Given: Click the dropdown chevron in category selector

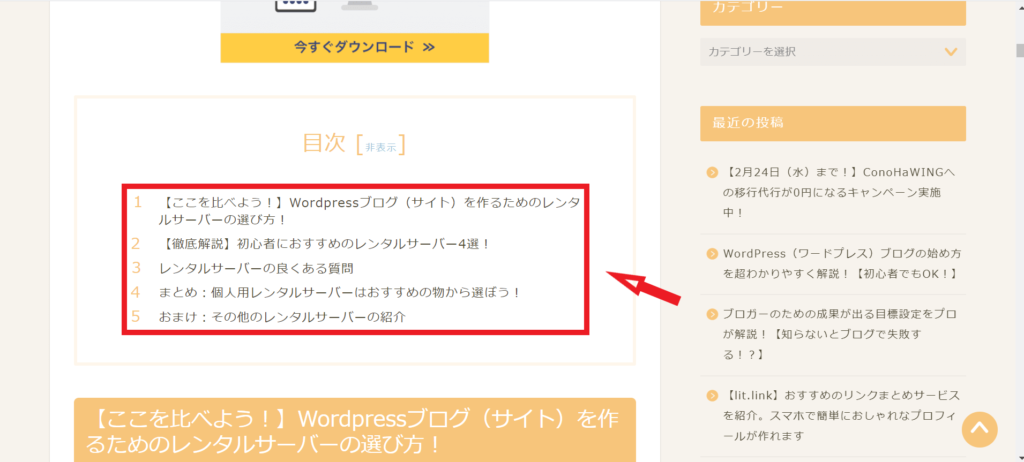Looking at the screenshot, I should [x=950, y=52].
